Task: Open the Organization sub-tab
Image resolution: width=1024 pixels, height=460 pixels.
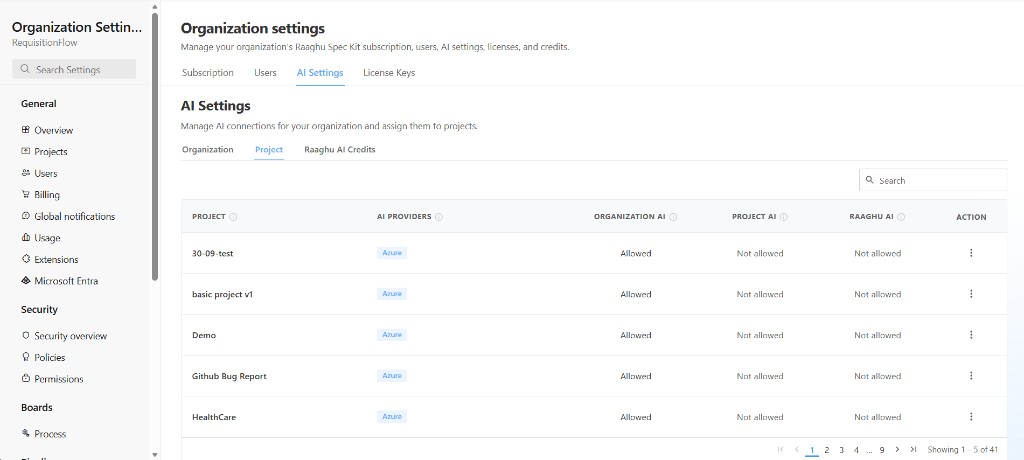Action: [208, 150]
